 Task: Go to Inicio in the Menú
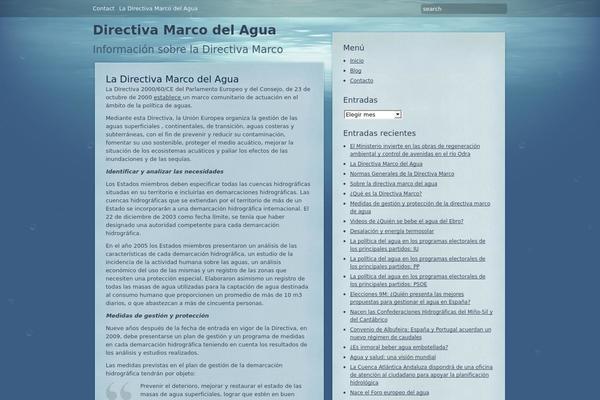click(357, 61)
